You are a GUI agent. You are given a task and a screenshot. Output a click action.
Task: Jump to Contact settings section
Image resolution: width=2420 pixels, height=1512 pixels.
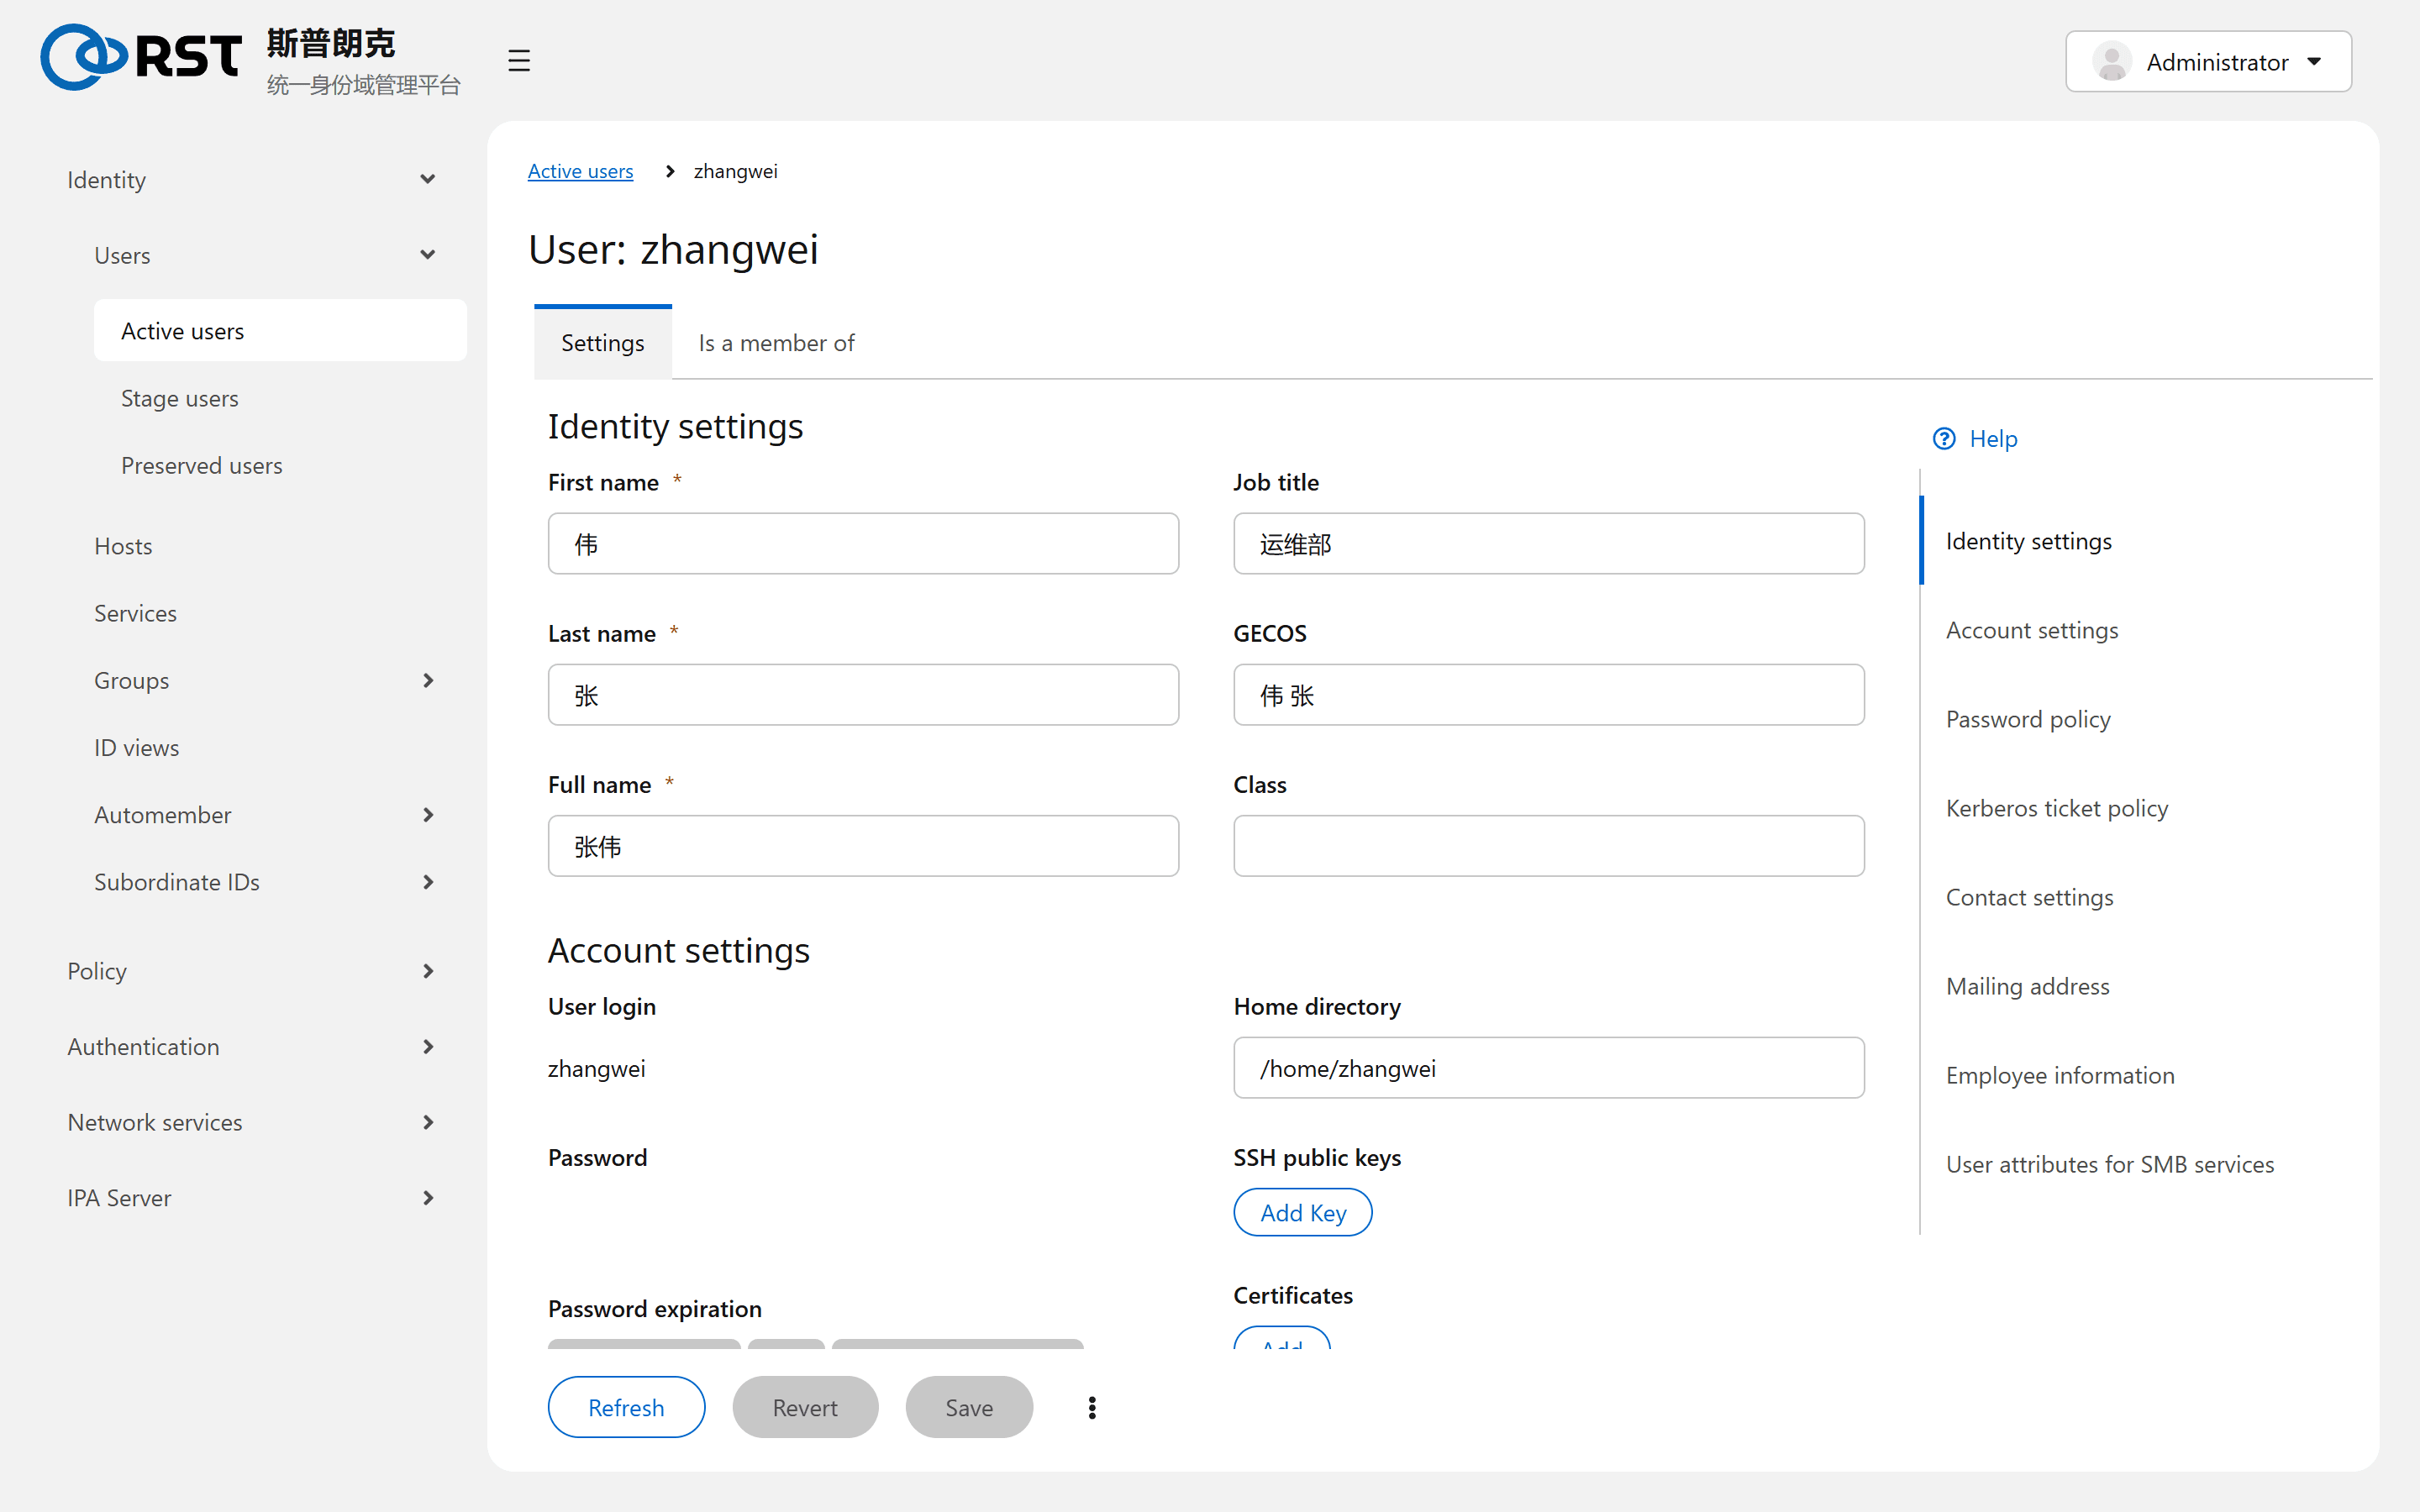pos(2029,897)
